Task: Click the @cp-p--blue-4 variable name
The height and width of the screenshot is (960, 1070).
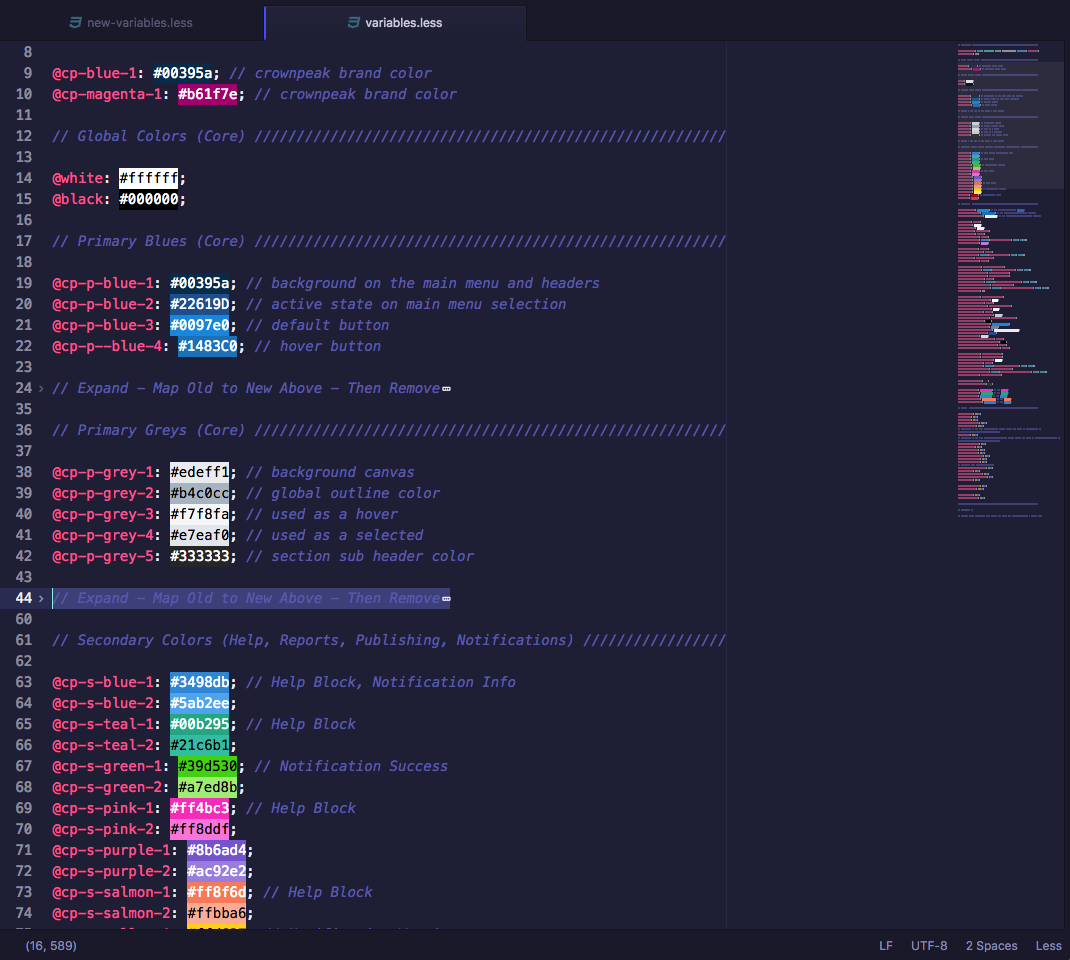Action: (x=107, y=347)
